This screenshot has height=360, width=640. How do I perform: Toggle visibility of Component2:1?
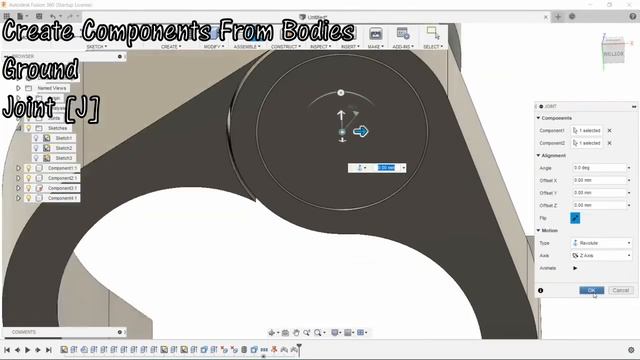click(29, 178)
